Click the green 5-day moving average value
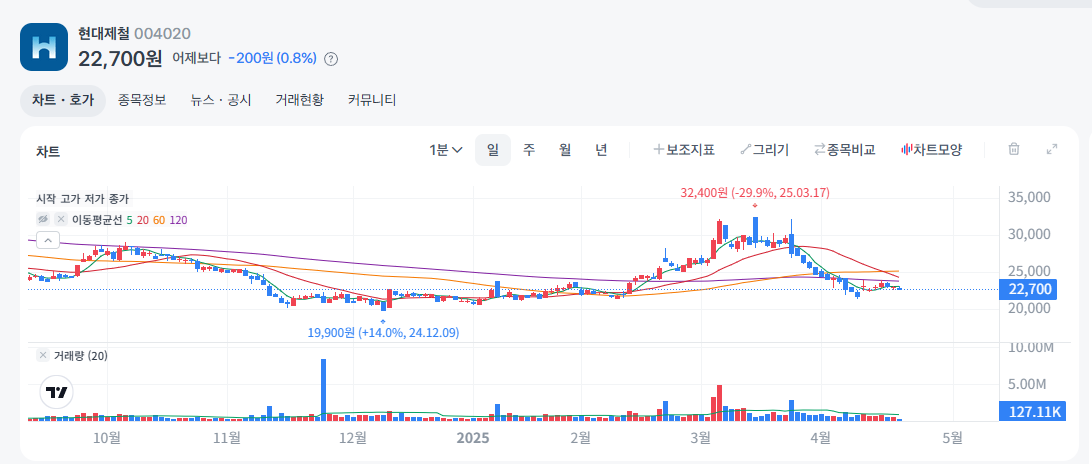The image size is (1092, 464). click(x=130, y=219)
